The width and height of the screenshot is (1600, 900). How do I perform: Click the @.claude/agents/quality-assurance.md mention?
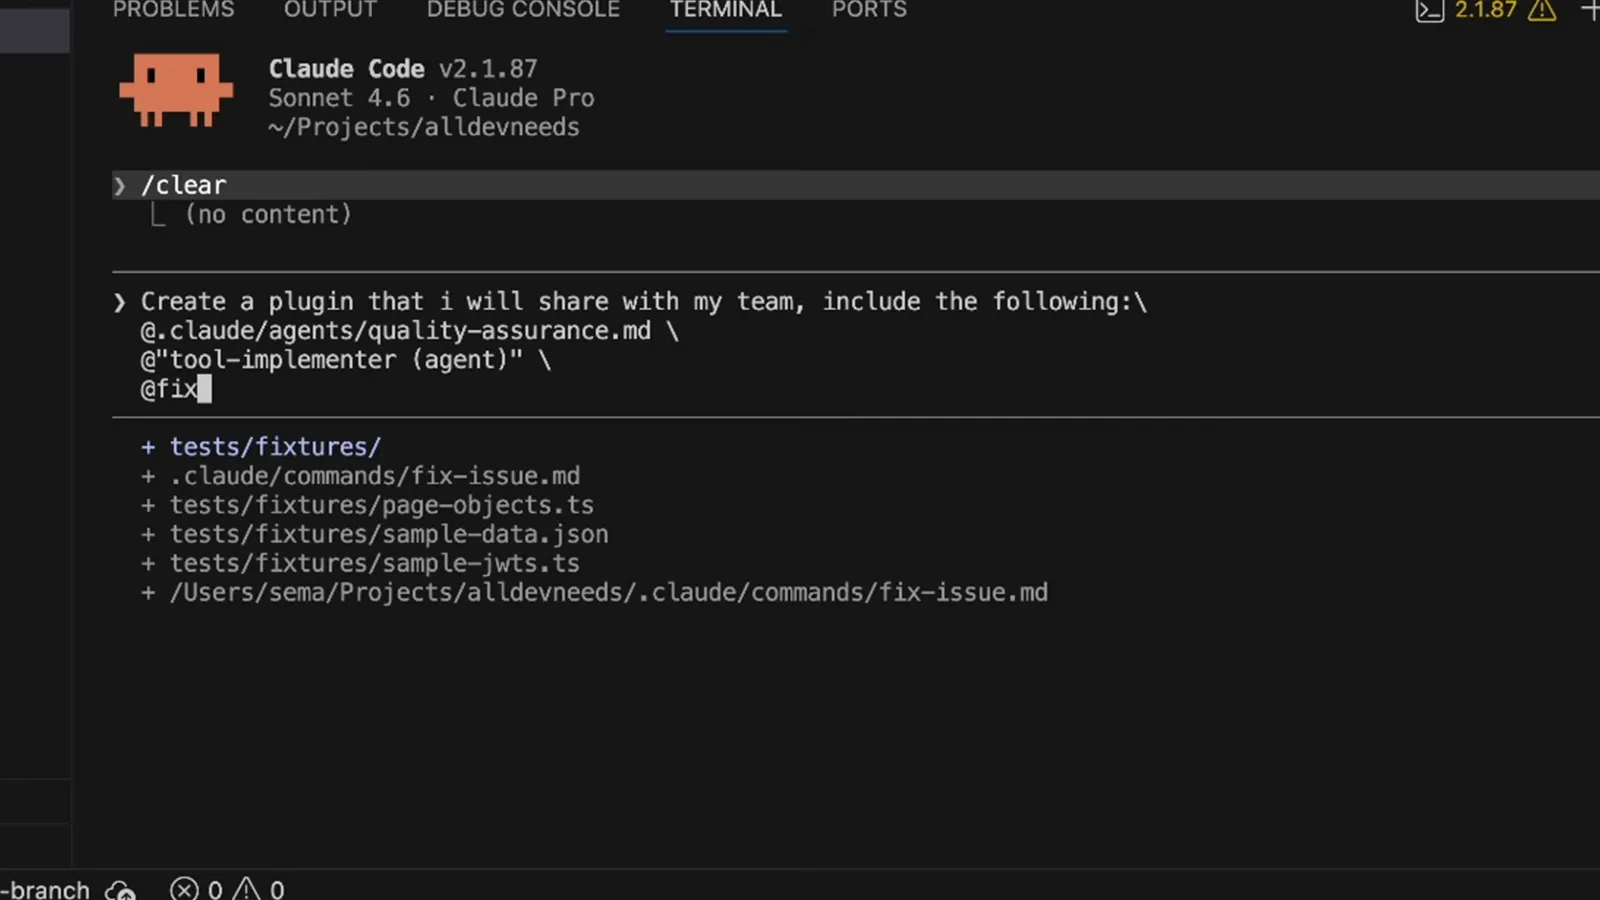click(396, 331)
